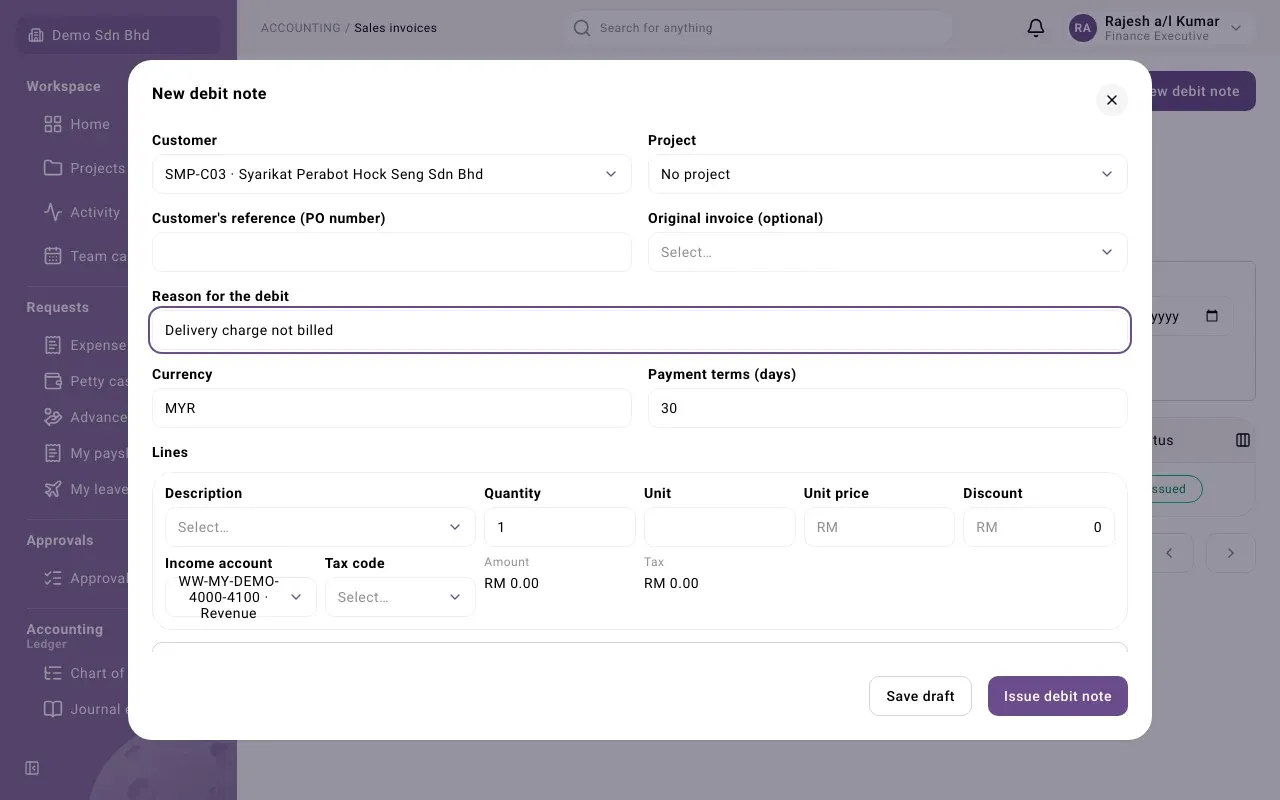
Task: Open the Customer dropdown
Action: tap(392, 174)
